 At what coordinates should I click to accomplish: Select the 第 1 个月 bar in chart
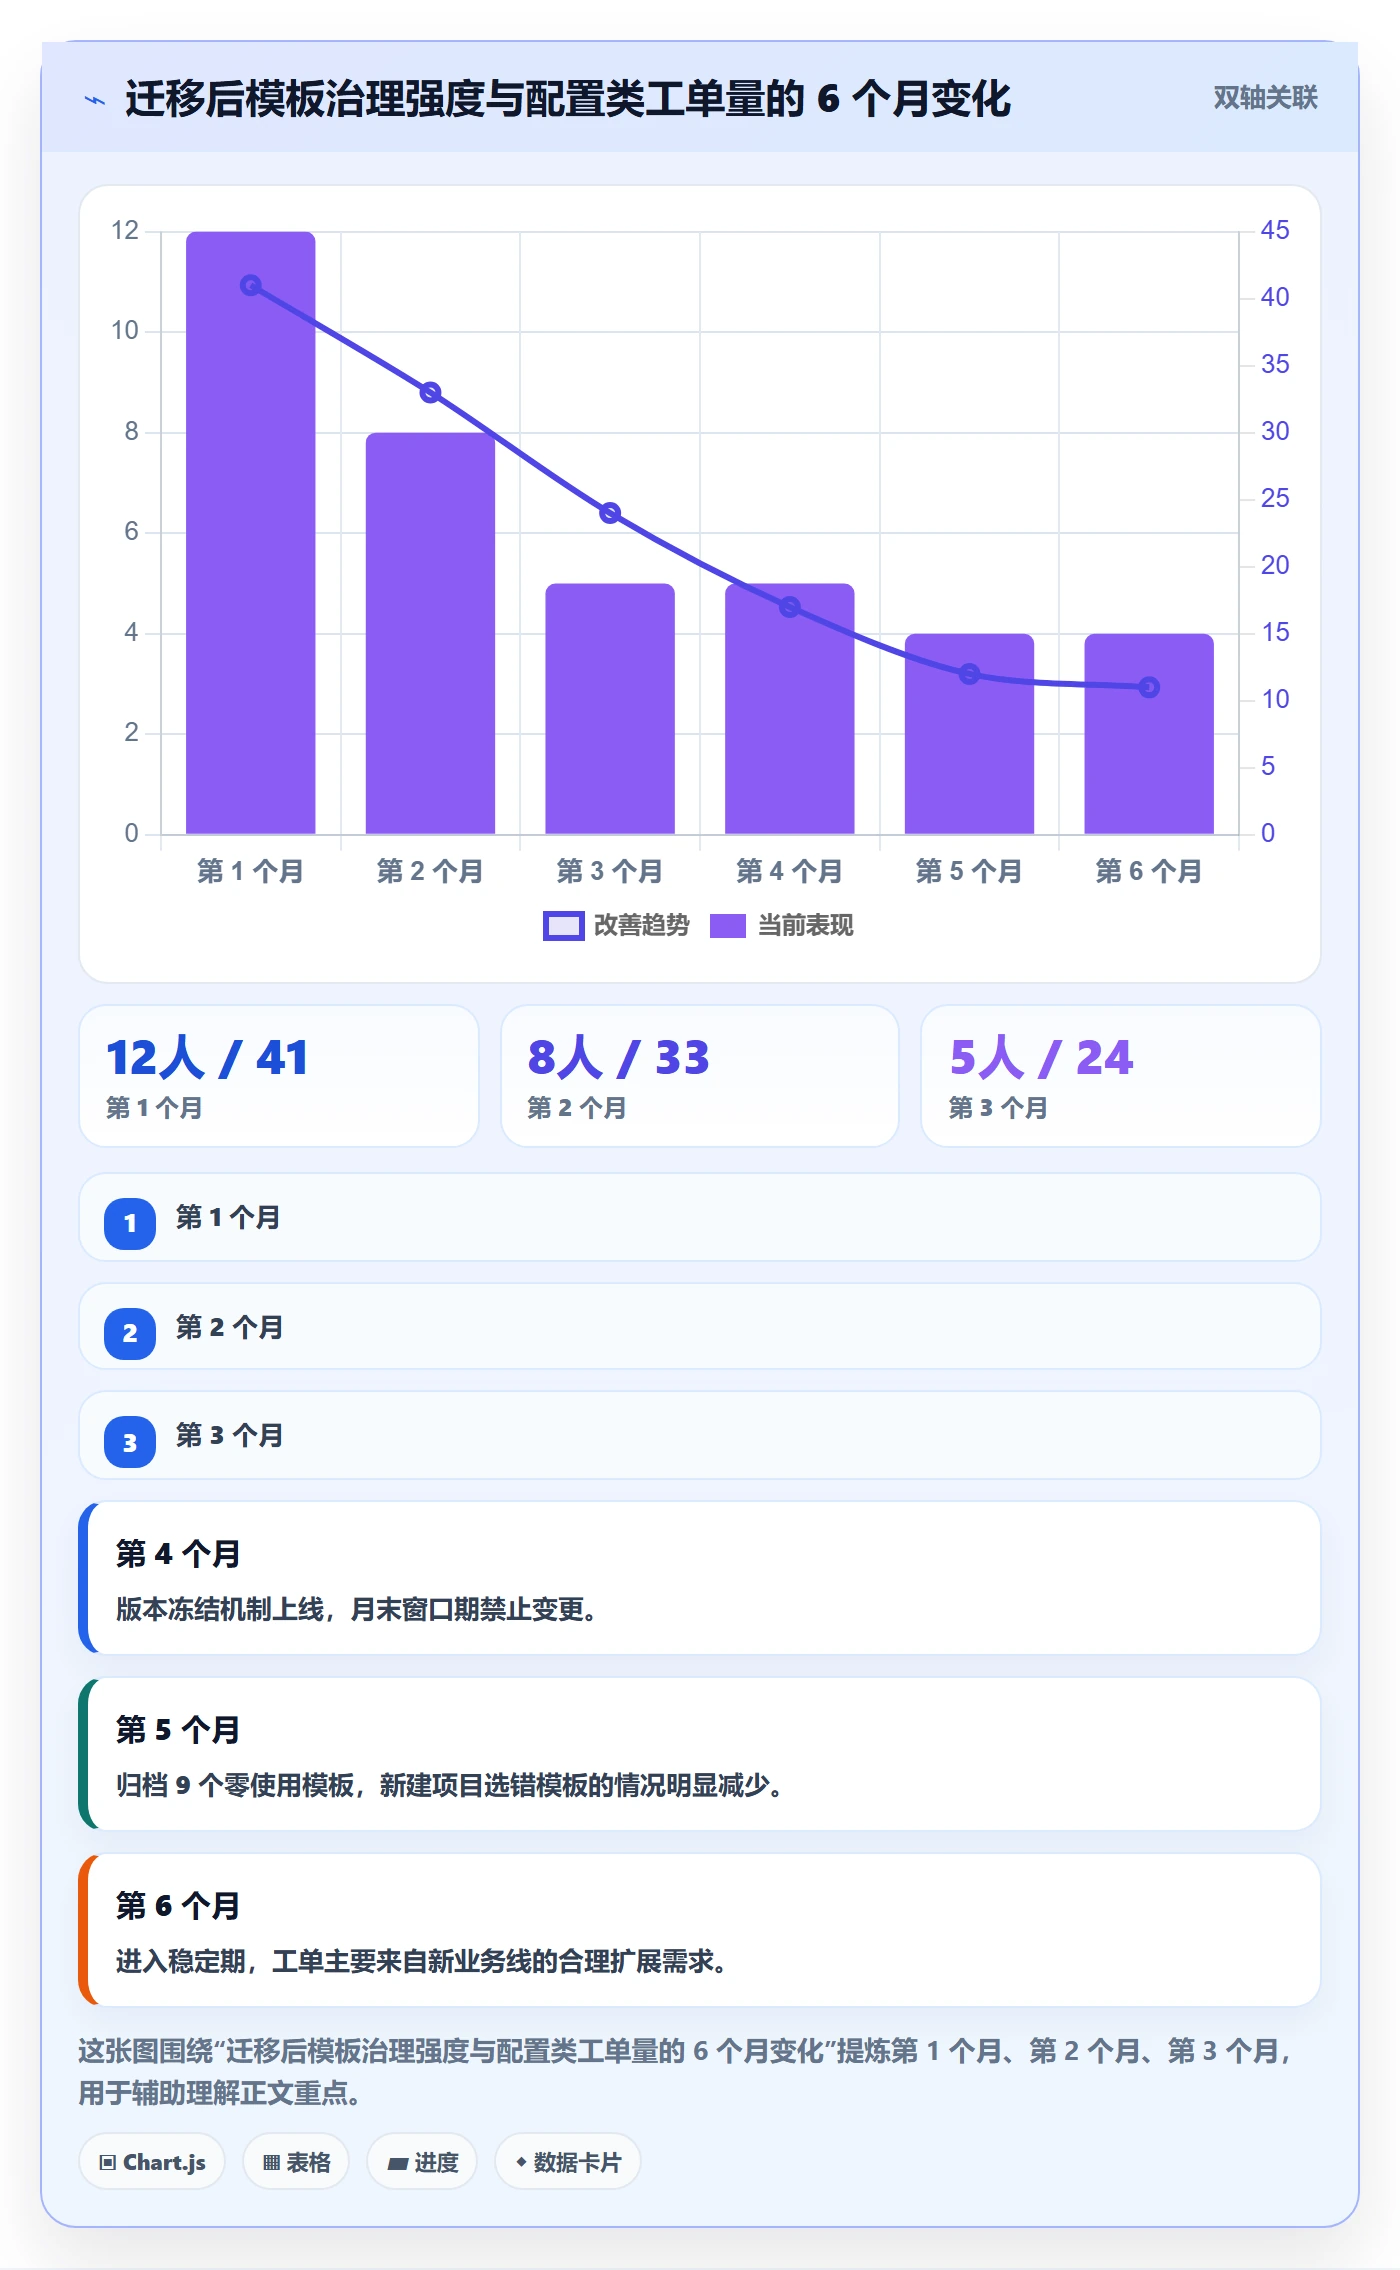pos(251,533)
